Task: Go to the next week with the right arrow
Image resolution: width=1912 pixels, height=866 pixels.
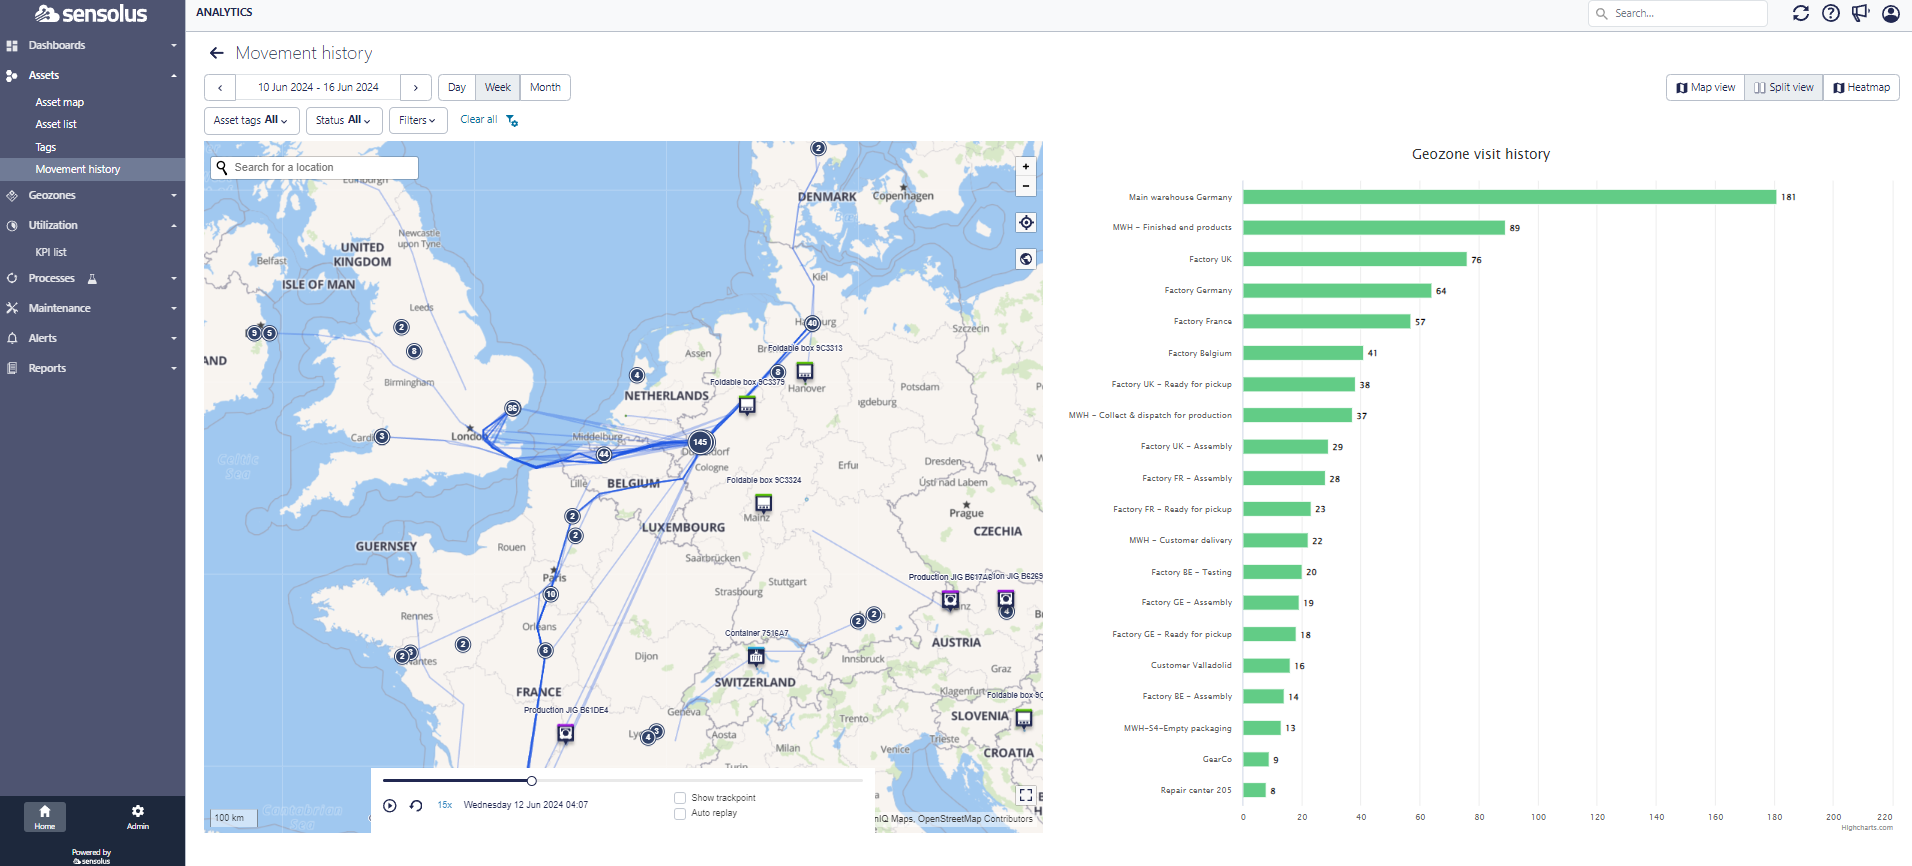Action: [x=416, y=88]
